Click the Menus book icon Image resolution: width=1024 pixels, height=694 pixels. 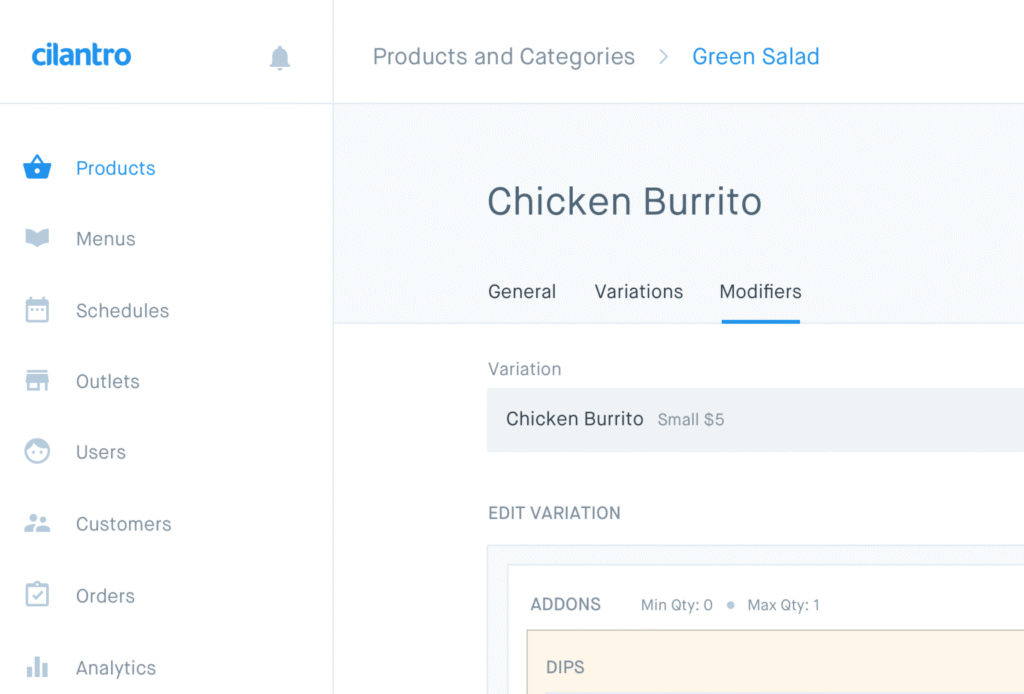pos(37,238)
